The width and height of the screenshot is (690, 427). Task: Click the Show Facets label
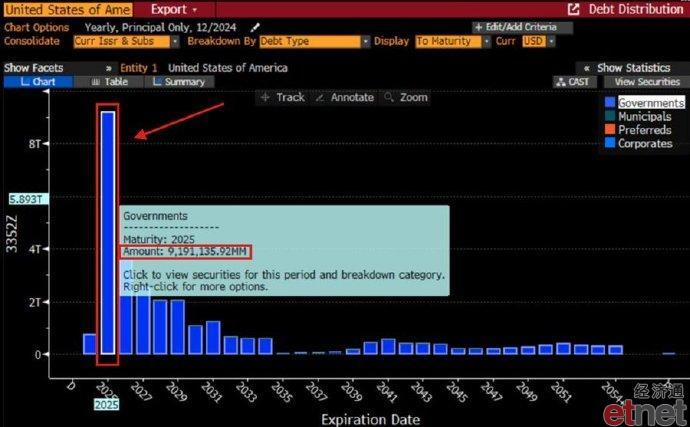[x=33, y=68]
